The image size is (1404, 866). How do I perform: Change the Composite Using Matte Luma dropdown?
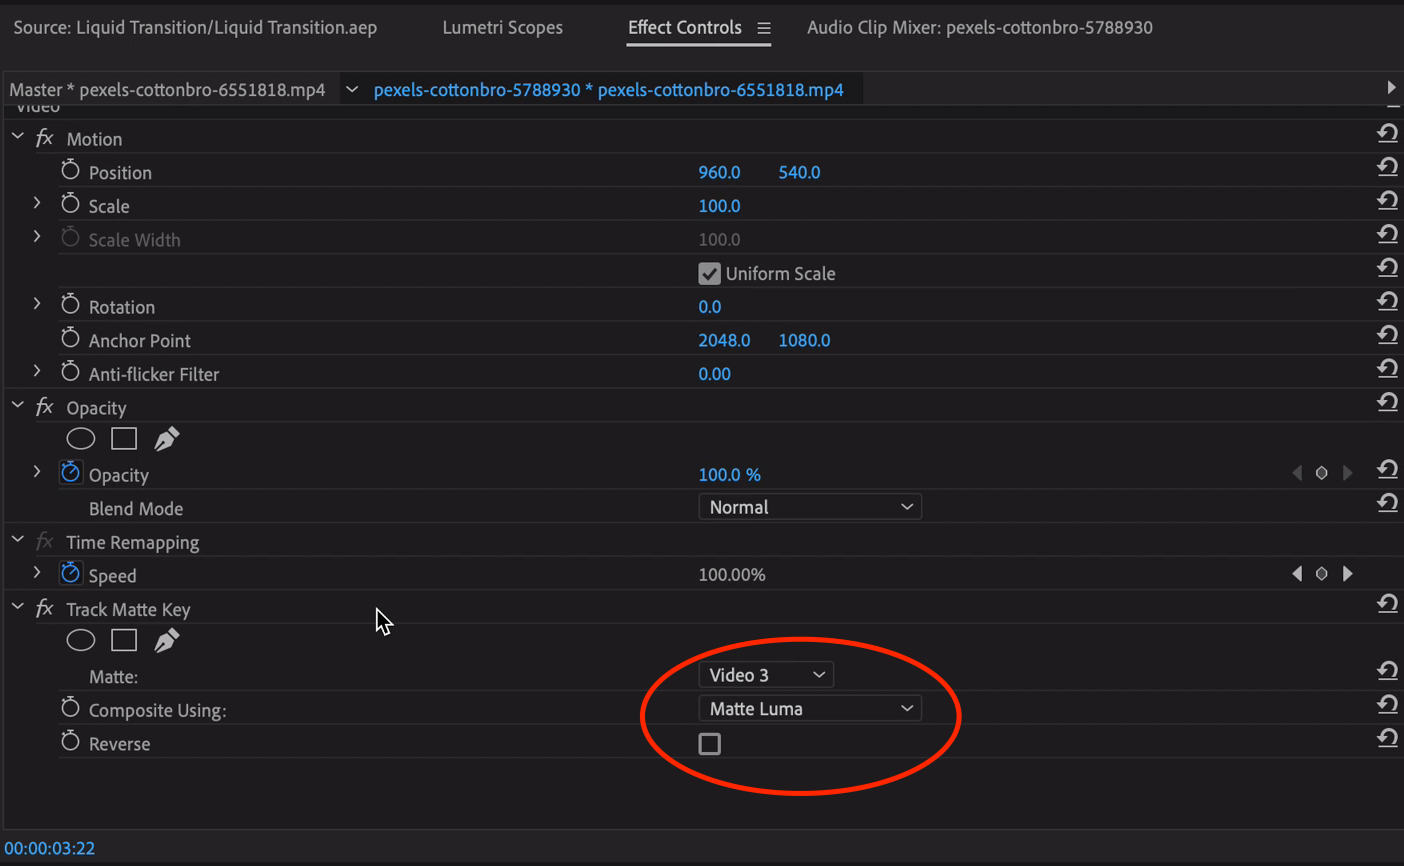tap(809, 709)
